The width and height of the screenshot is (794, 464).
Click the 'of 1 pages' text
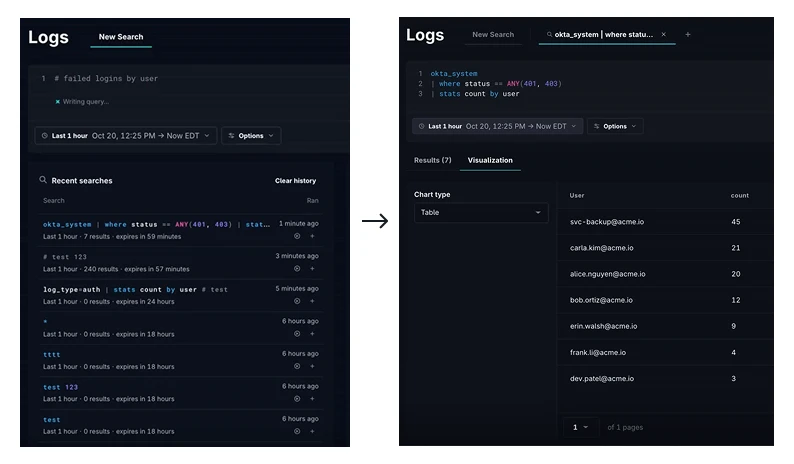[x=625, y=428]
